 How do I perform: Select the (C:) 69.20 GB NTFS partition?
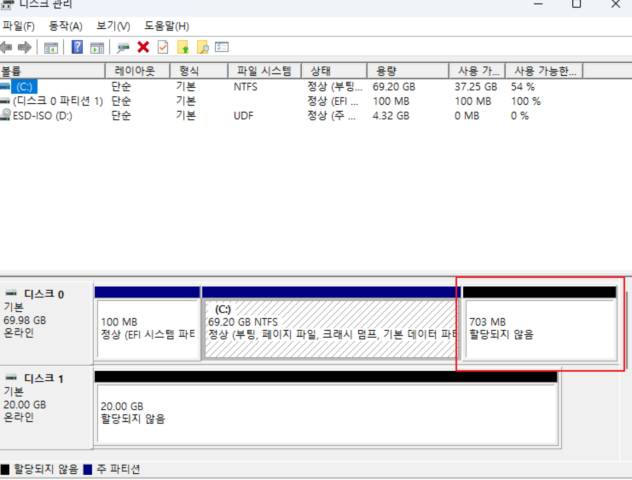coord(330,328)
